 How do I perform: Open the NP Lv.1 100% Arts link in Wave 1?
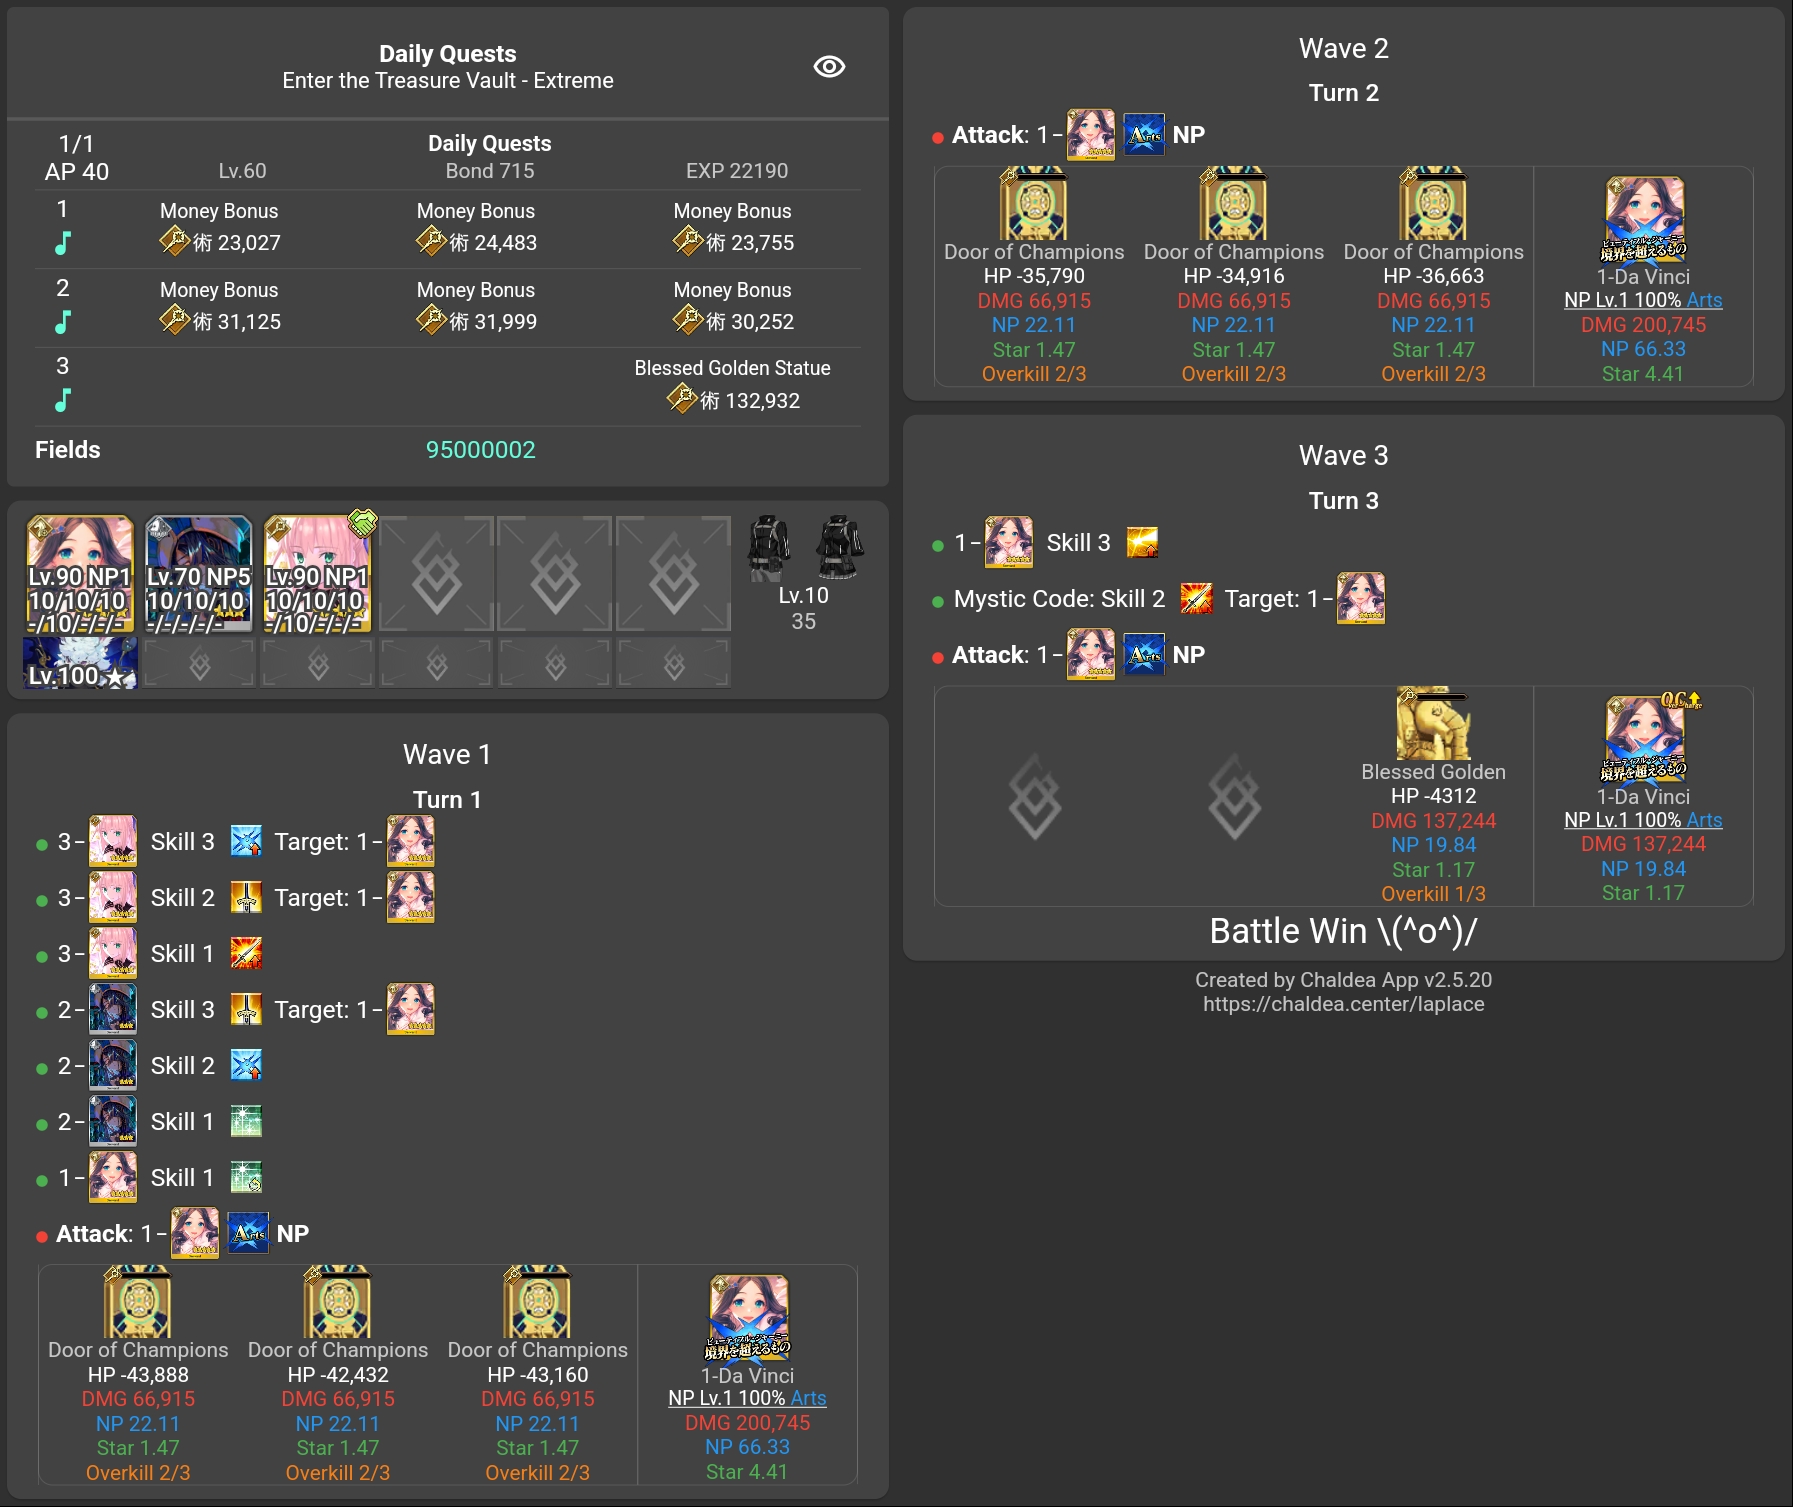pyautogui.click(x=748, y=1398)
